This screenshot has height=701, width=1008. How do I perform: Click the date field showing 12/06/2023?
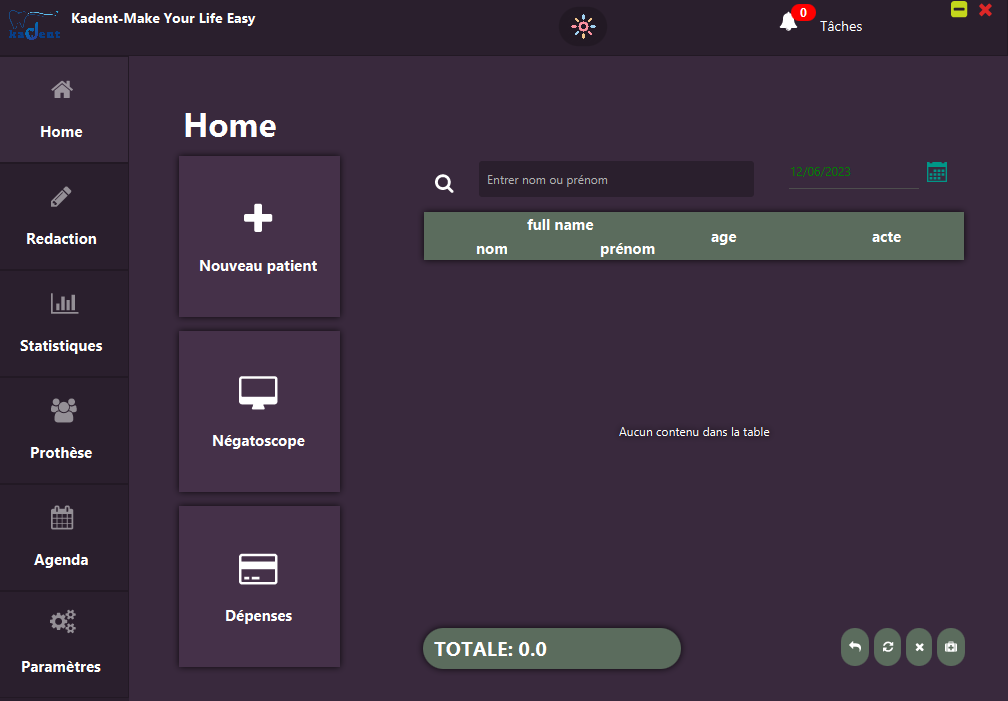(852, 172)
